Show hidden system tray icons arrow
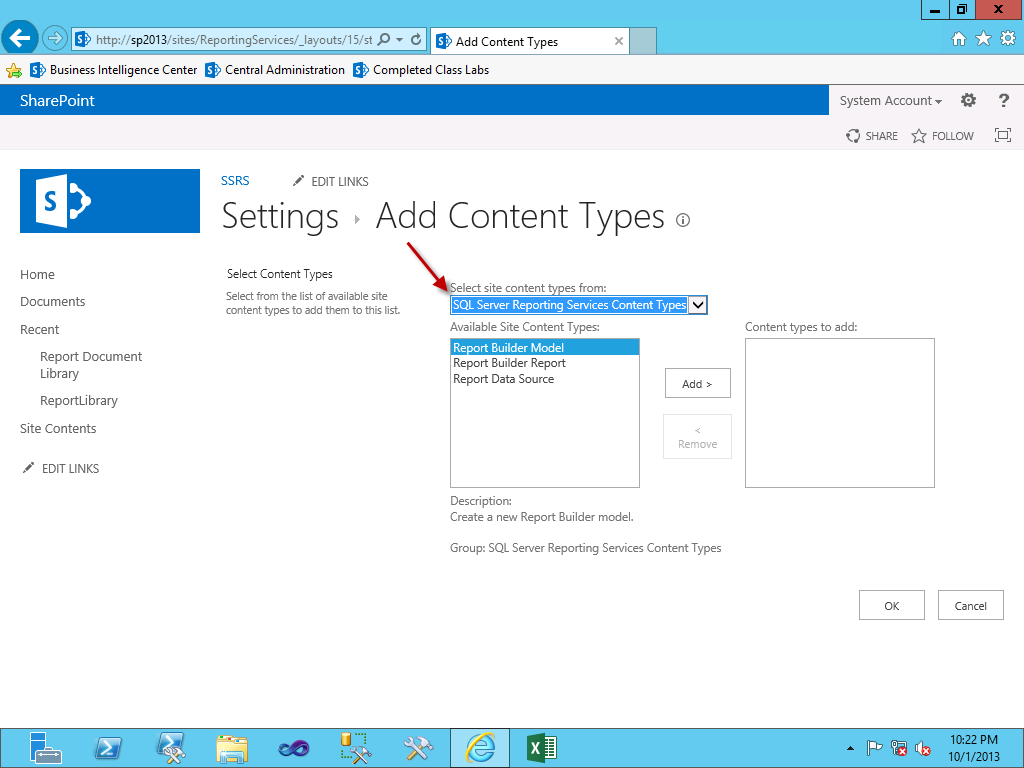Viewport: 1024px width, 768px height. [850, 748]
